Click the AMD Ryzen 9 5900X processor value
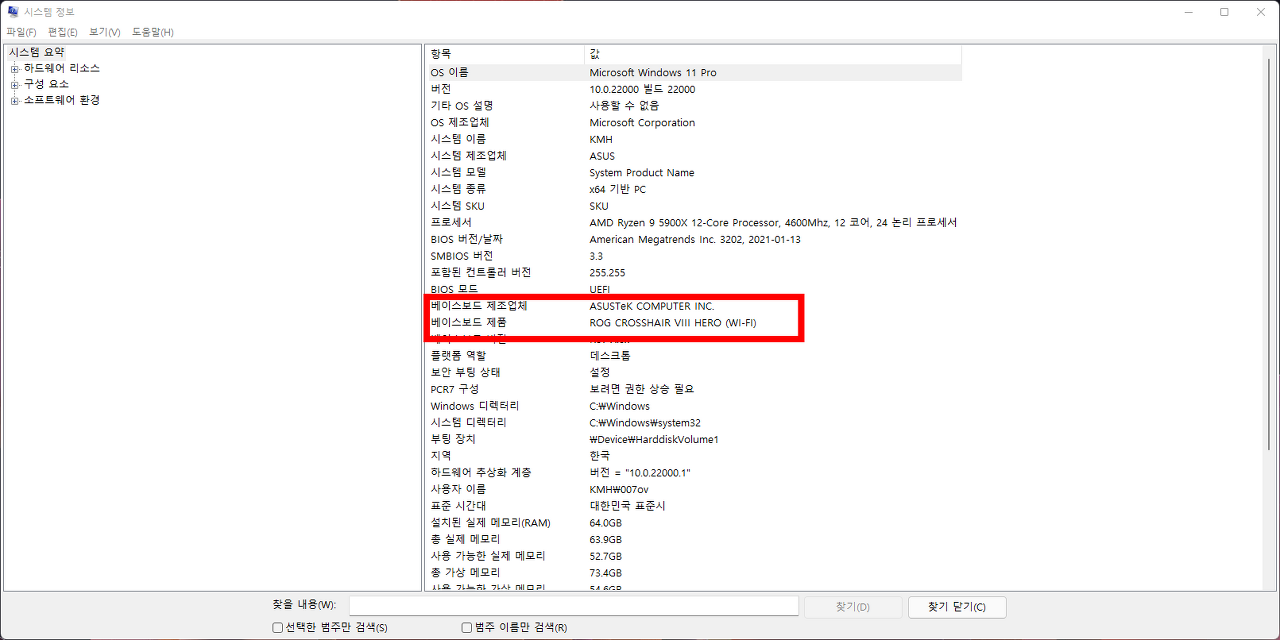 tap(773, 222)
